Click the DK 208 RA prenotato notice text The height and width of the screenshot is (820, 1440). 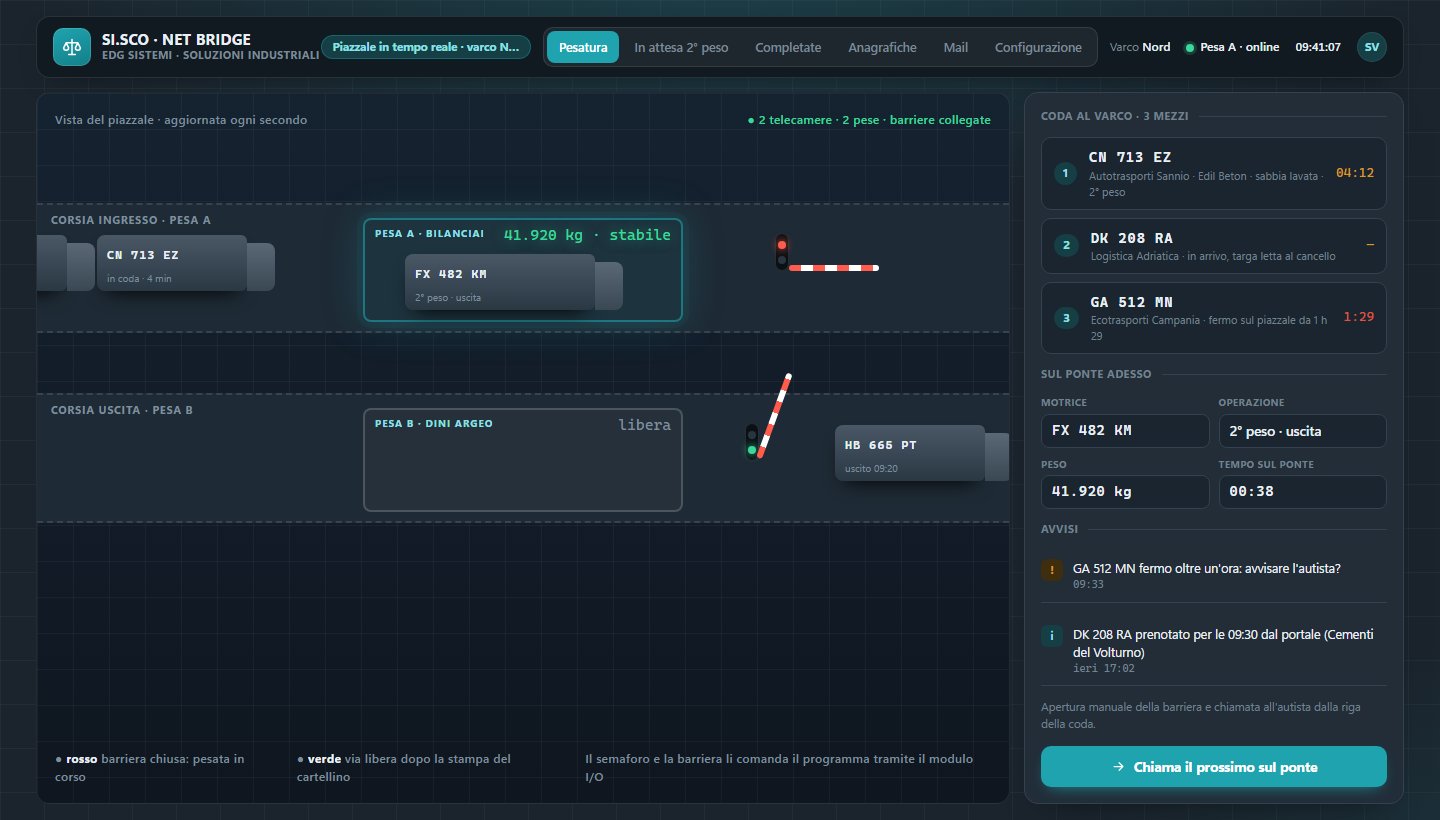pos(1222,643)
